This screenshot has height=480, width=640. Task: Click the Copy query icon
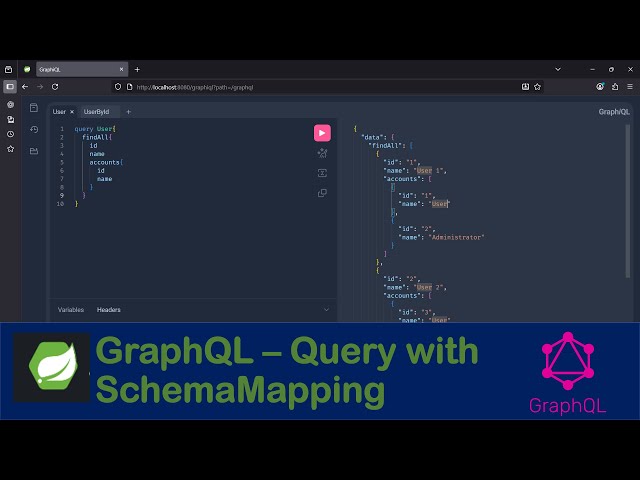point(322,193)
